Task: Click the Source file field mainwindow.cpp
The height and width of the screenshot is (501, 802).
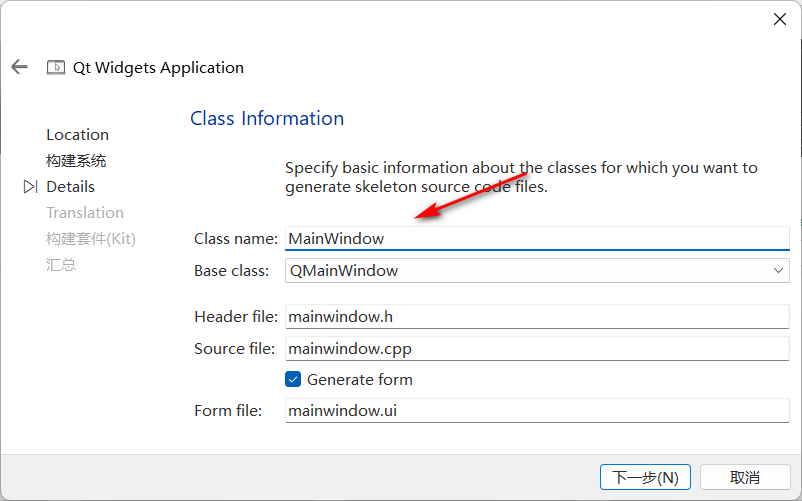Action: pyautogui.click(x=537, y=349)
